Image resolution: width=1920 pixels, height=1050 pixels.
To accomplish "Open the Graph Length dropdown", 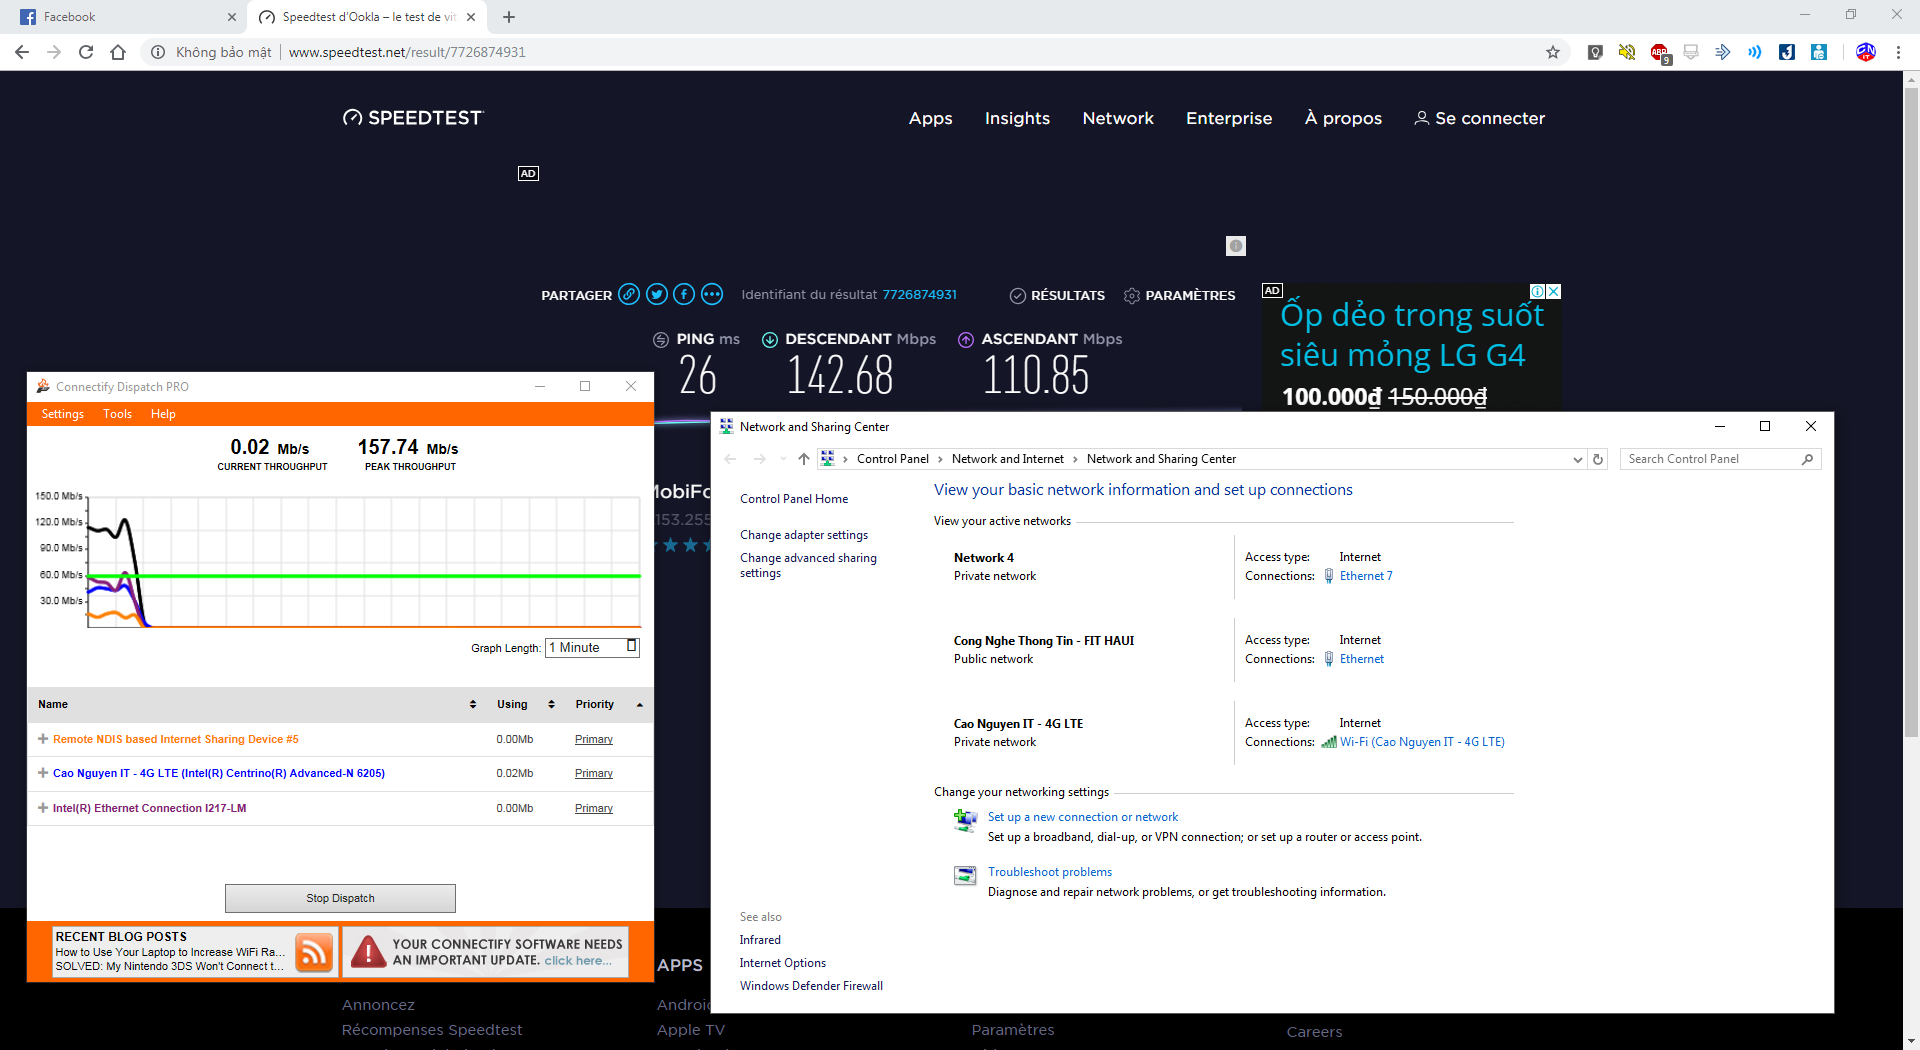I will coord(592,647).
